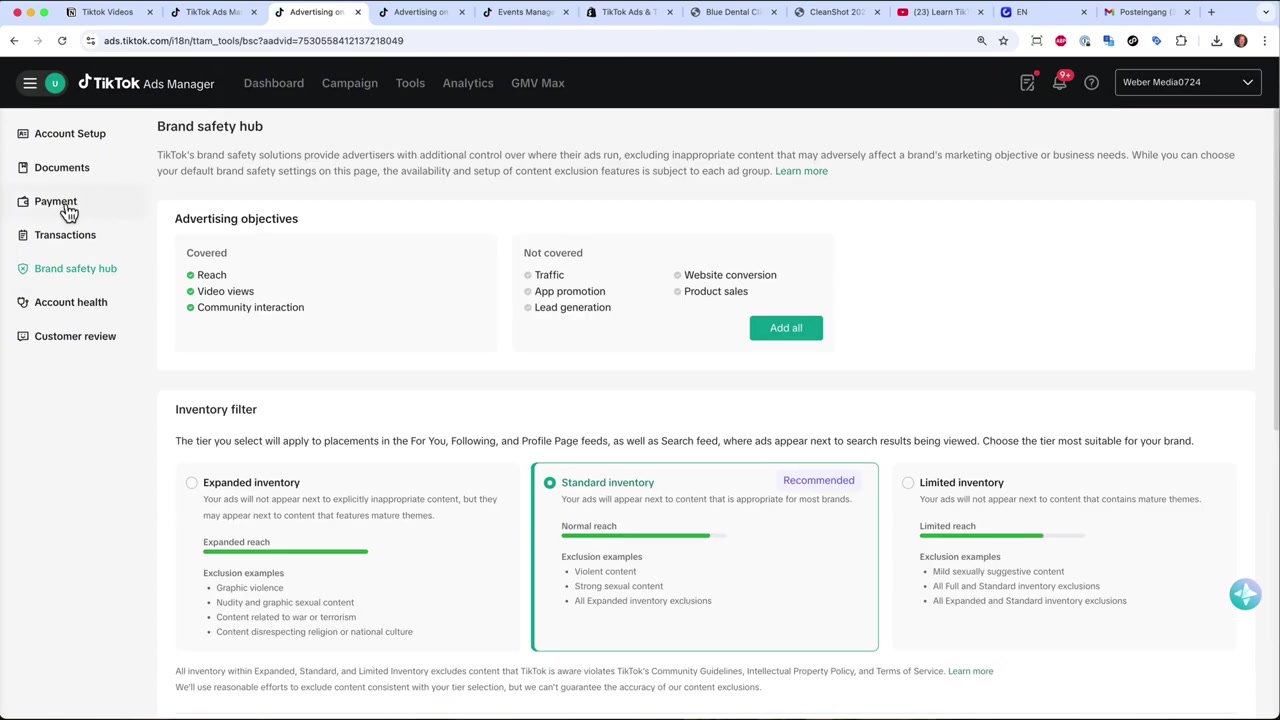Close the Tiktok Videos browser tab

tap(150, 12)
